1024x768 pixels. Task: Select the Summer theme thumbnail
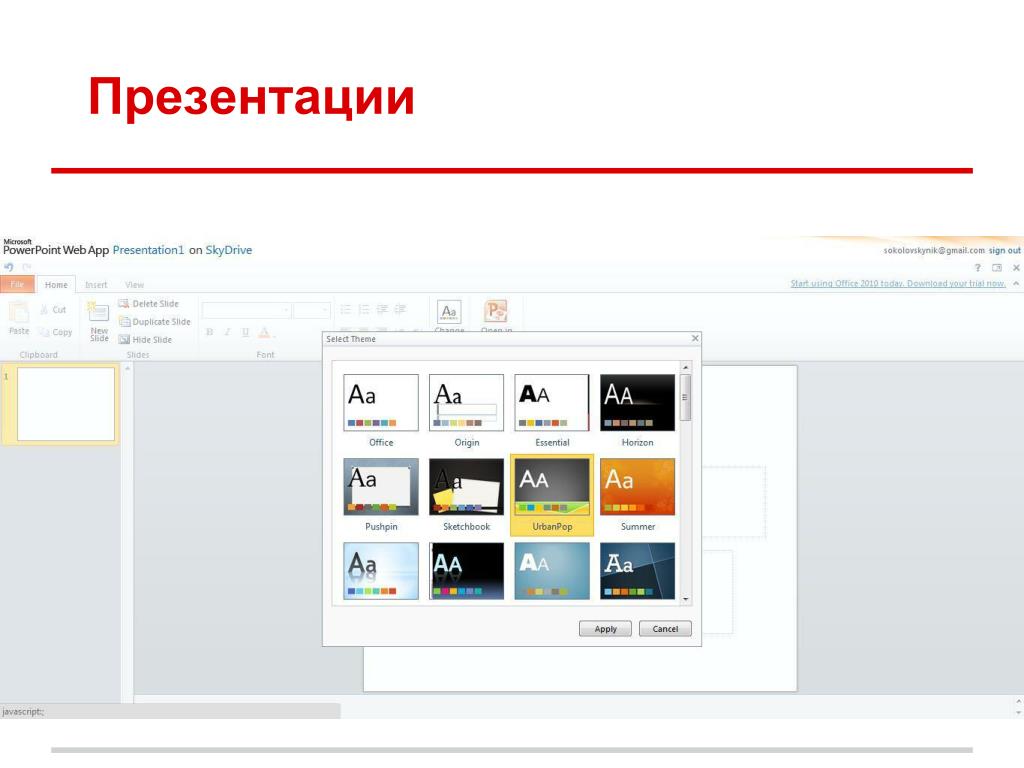tap(637, 487)
